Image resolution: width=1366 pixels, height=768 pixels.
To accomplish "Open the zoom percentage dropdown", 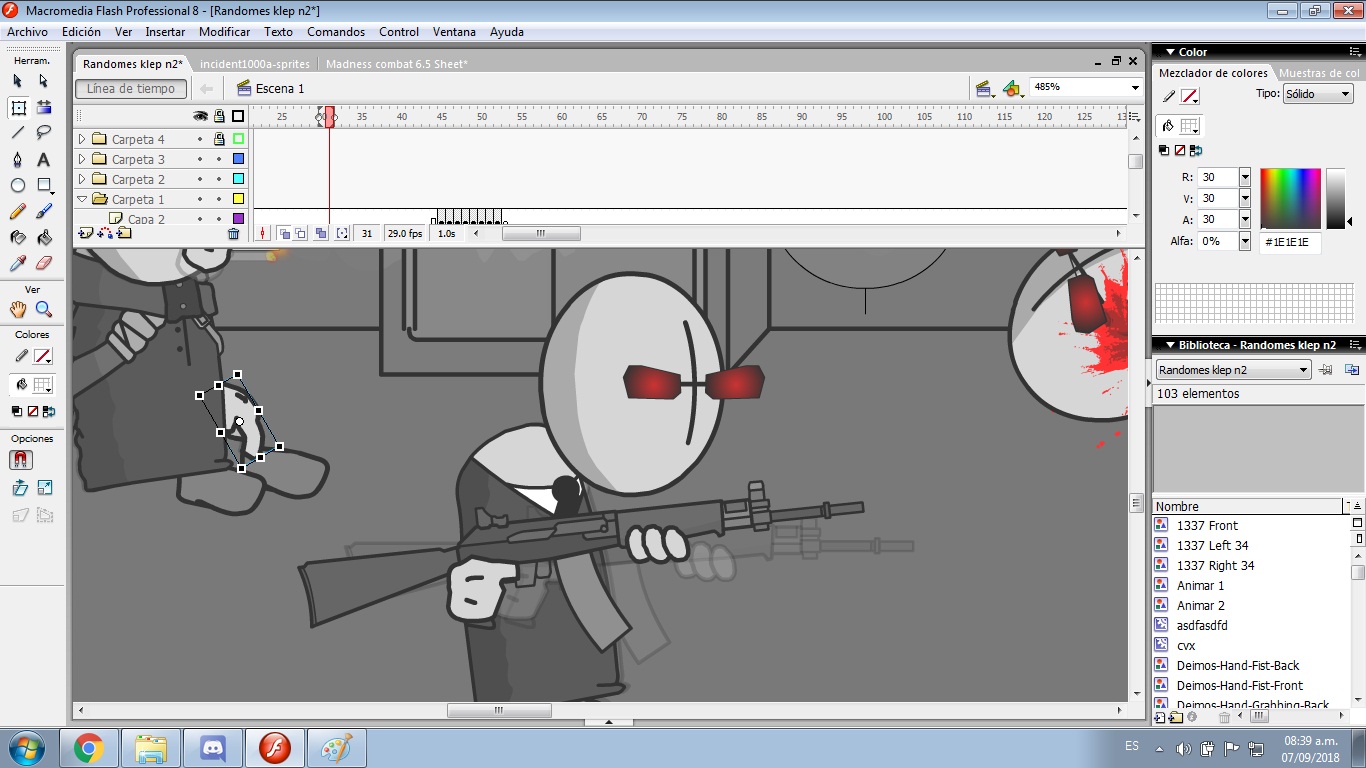I will coord(1135,88).
